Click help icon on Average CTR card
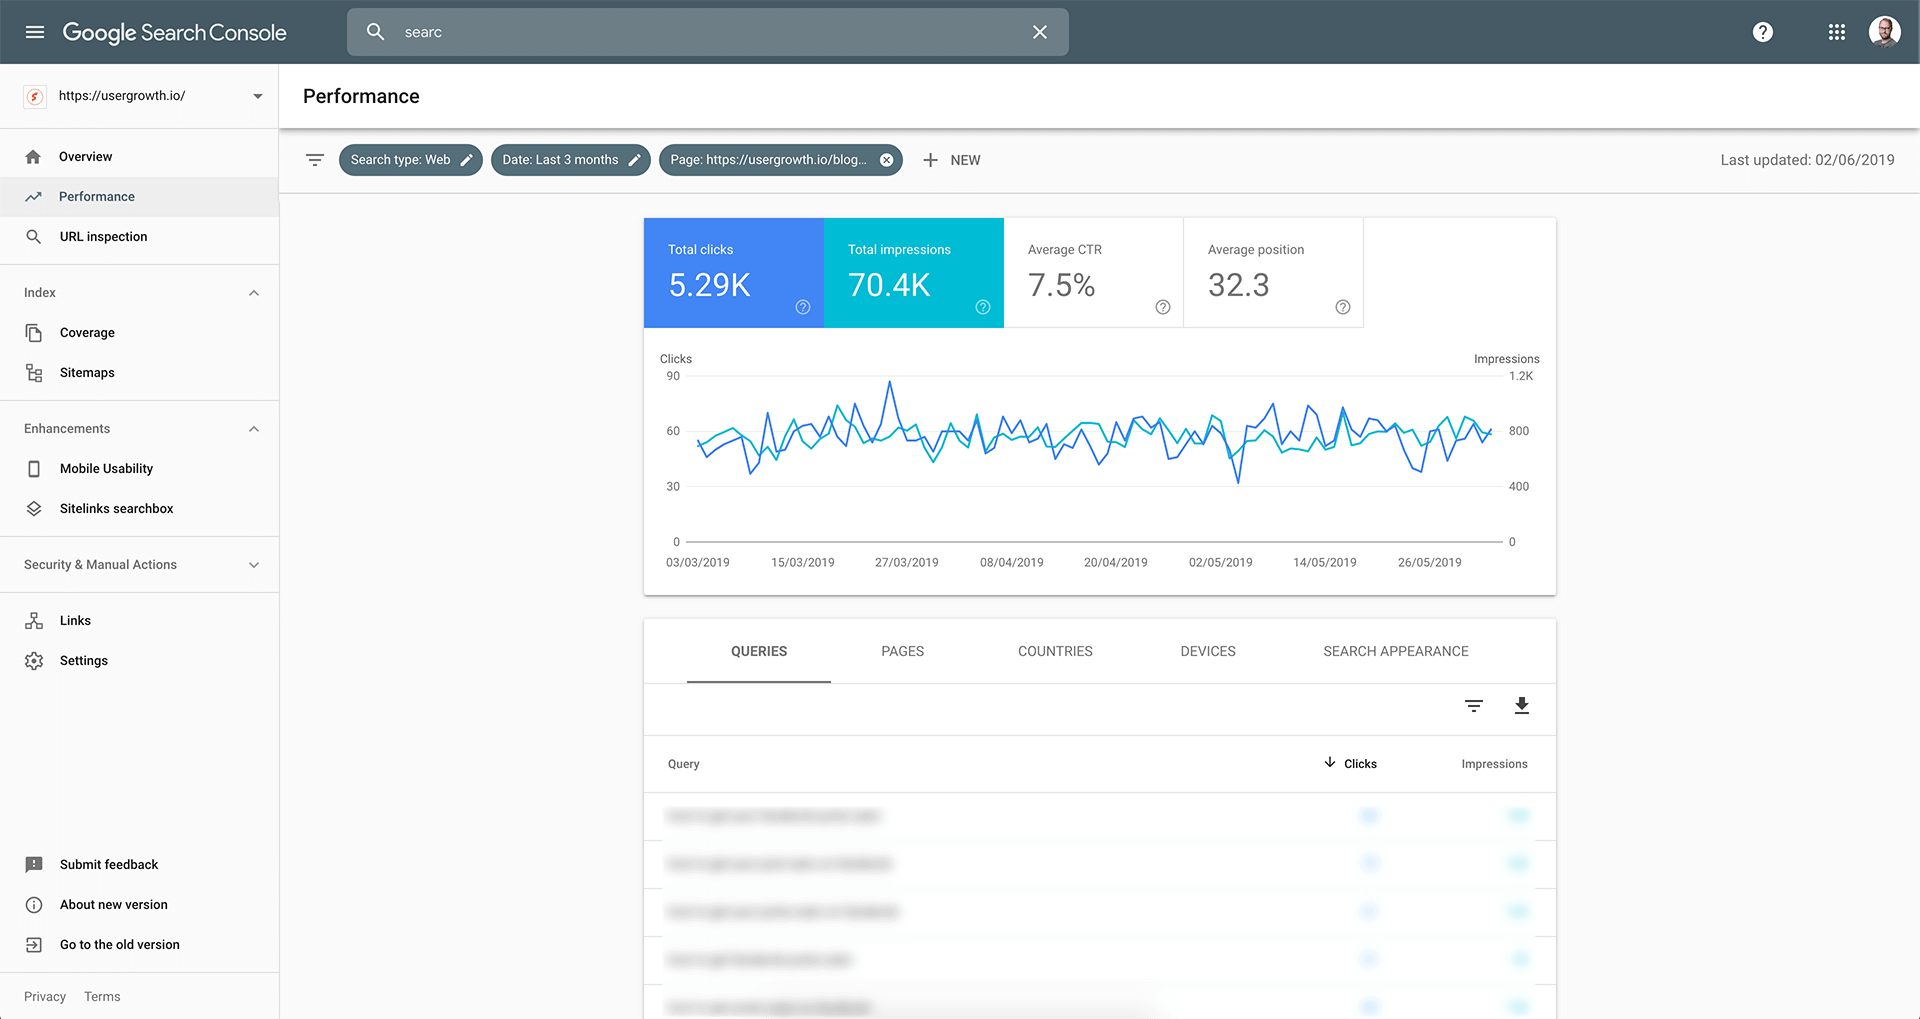The height and width of the screenshot is (1019, 1920). pos(1163,307)
